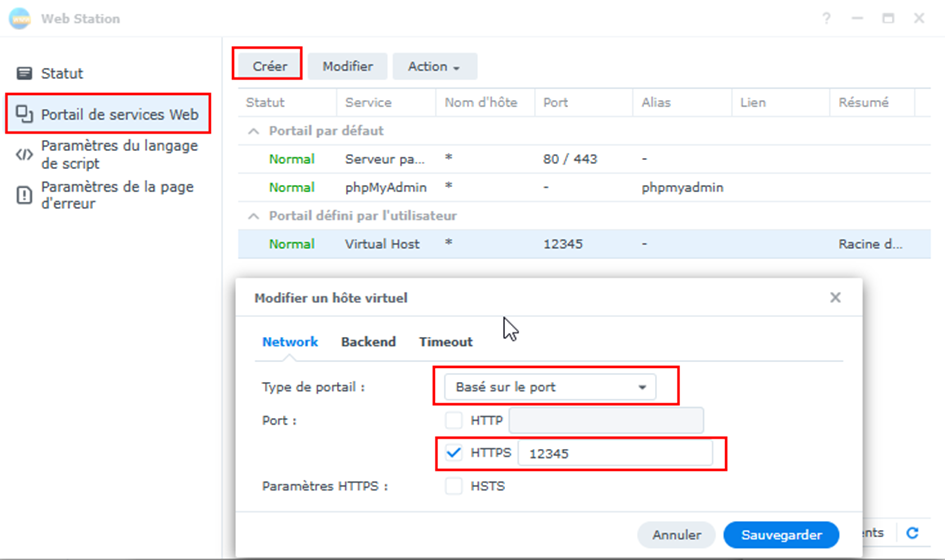This screenshot has width=945, height=560.
Task: Enable the HSTS checkbox
Action: (x=454, y=486)
